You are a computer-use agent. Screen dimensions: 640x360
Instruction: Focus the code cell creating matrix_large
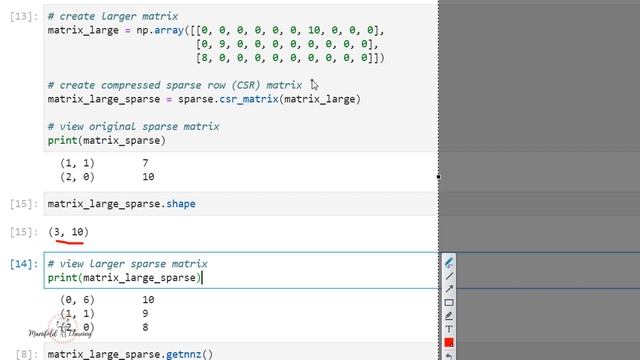[240, 78]
